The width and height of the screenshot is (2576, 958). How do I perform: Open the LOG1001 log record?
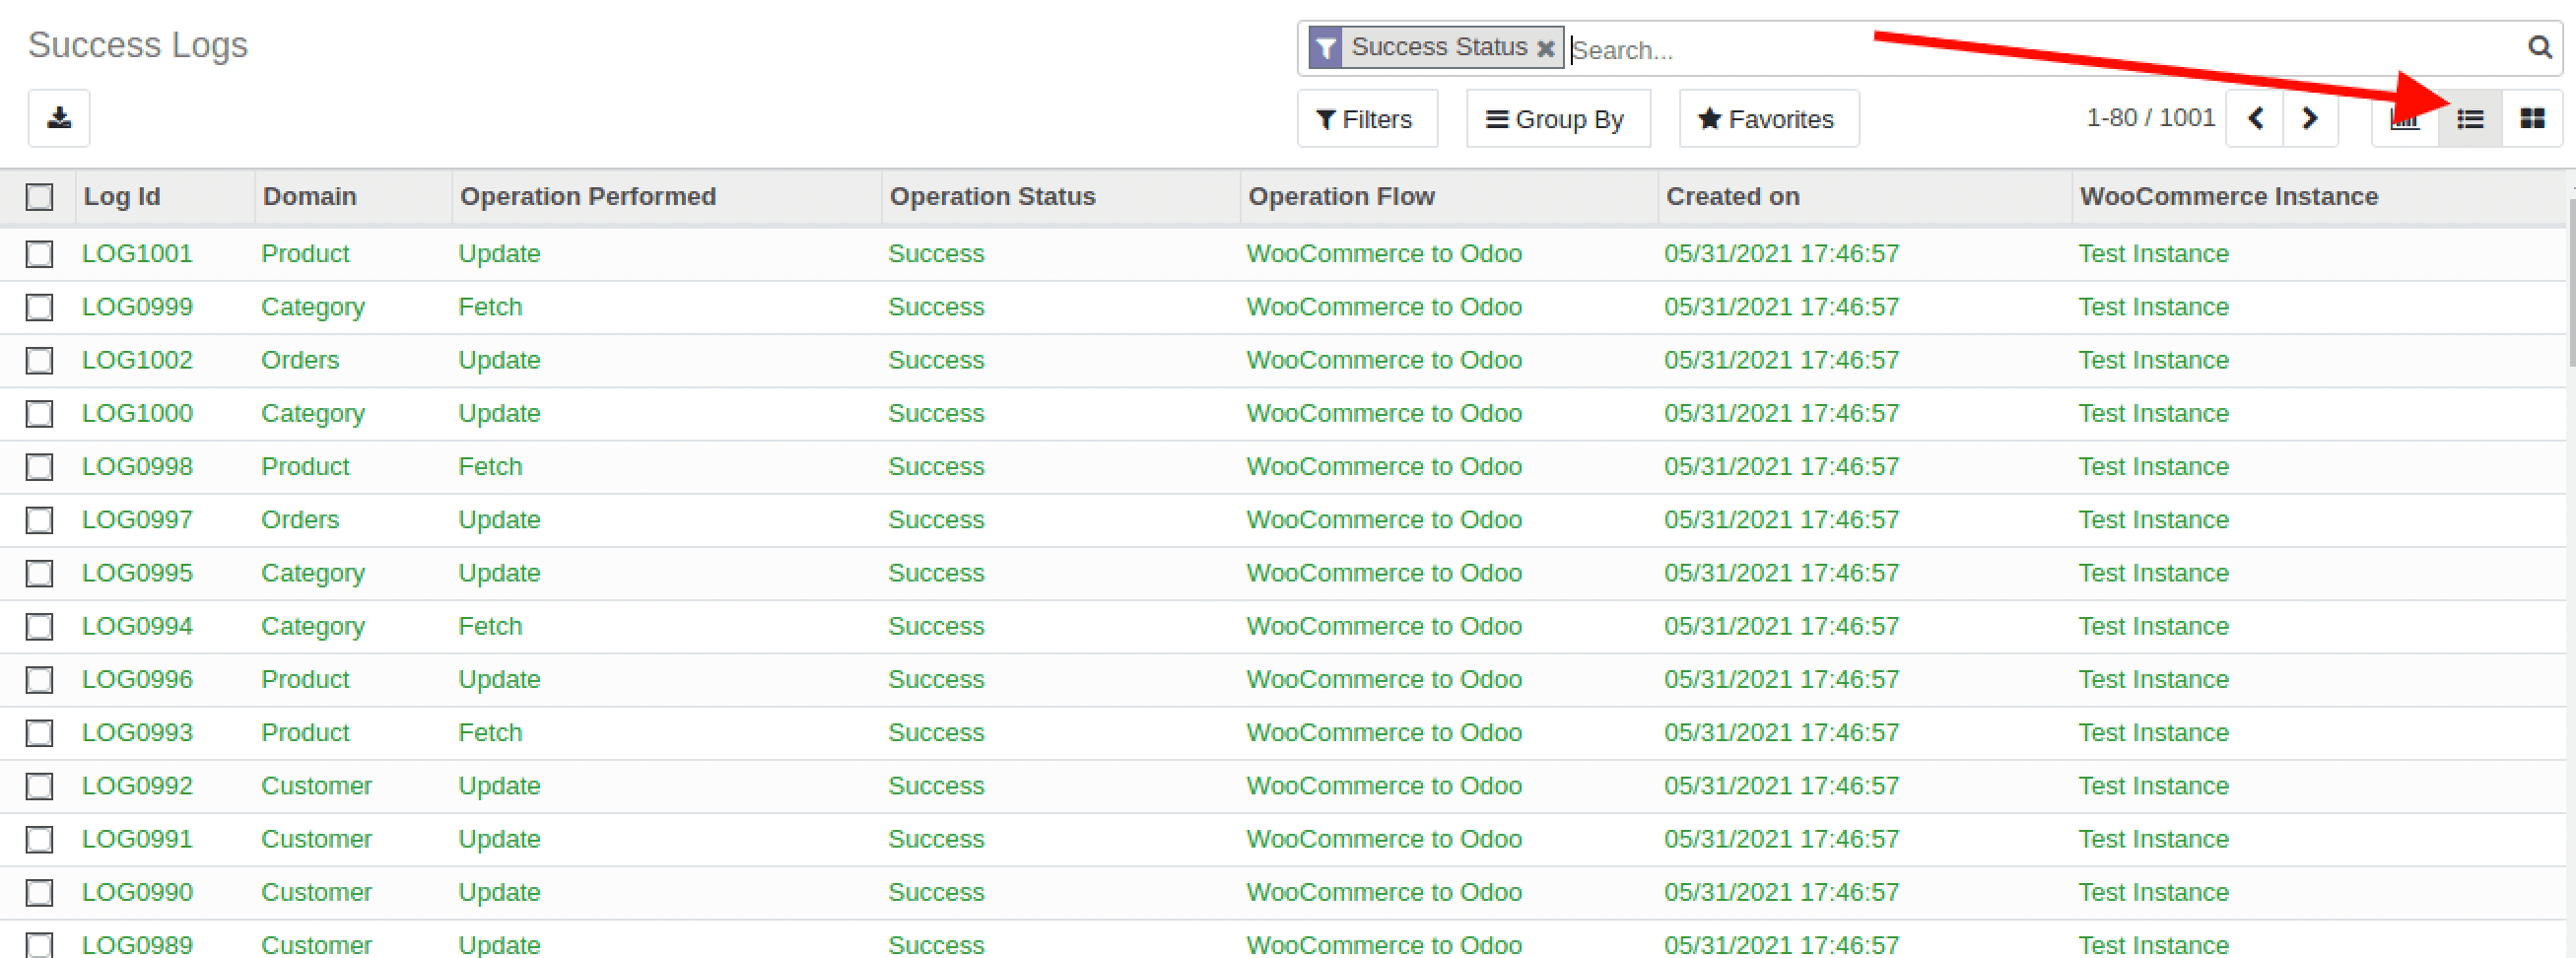pos(137,254)
